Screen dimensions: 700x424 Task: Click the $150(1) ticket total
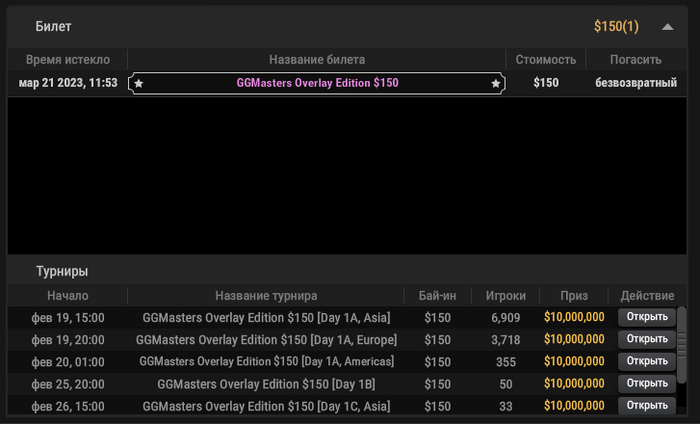616,26
